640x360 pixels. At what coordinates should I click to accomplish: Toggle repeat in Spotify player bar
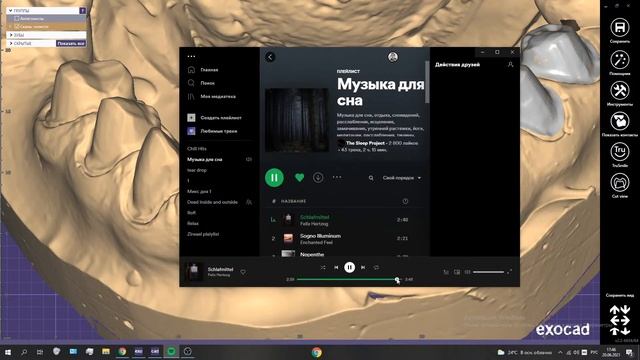pyautogui.click(x=376, y=267)
